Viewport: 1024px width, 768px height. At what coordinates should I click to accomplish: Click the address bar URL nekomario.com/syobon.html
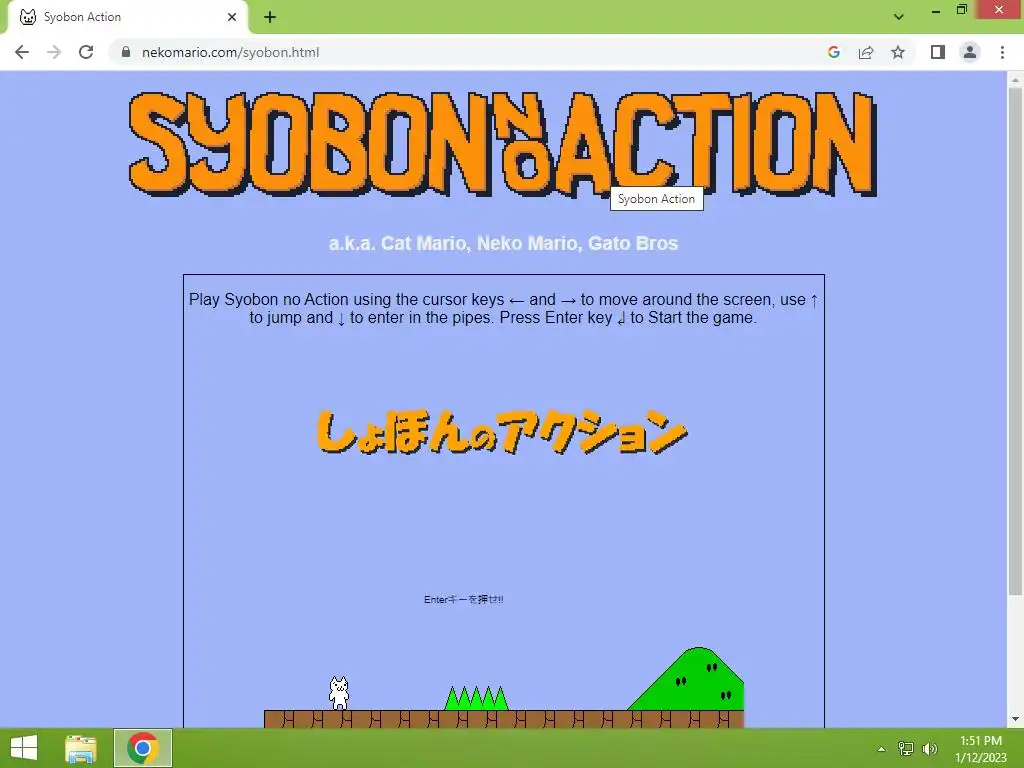231,52
